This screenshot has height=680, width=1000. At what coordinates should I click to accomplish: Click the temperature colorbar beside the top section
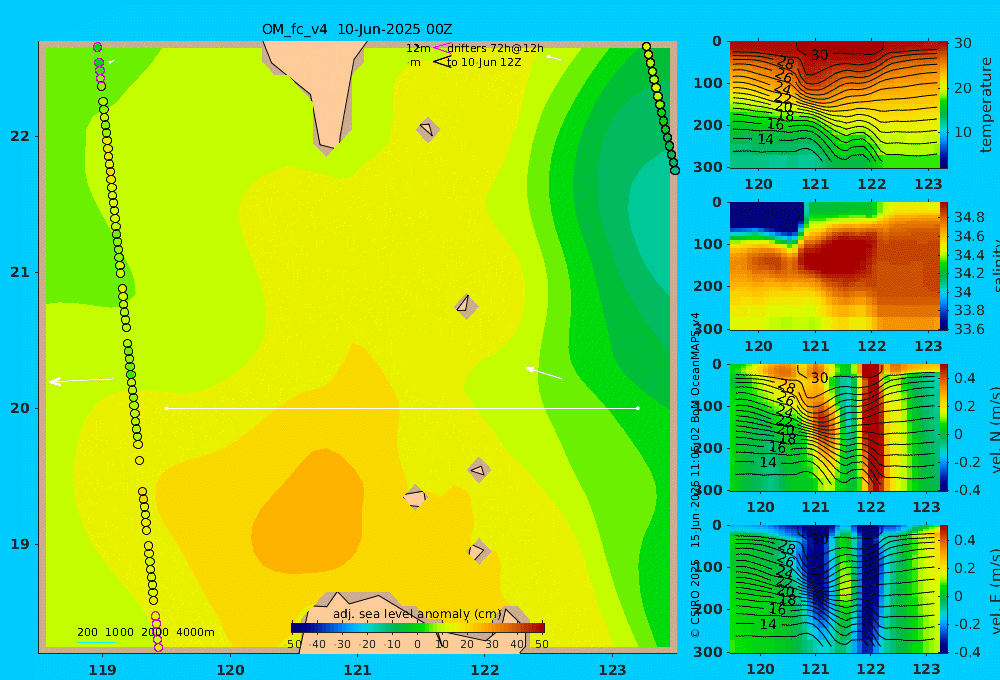coord(944,105)
